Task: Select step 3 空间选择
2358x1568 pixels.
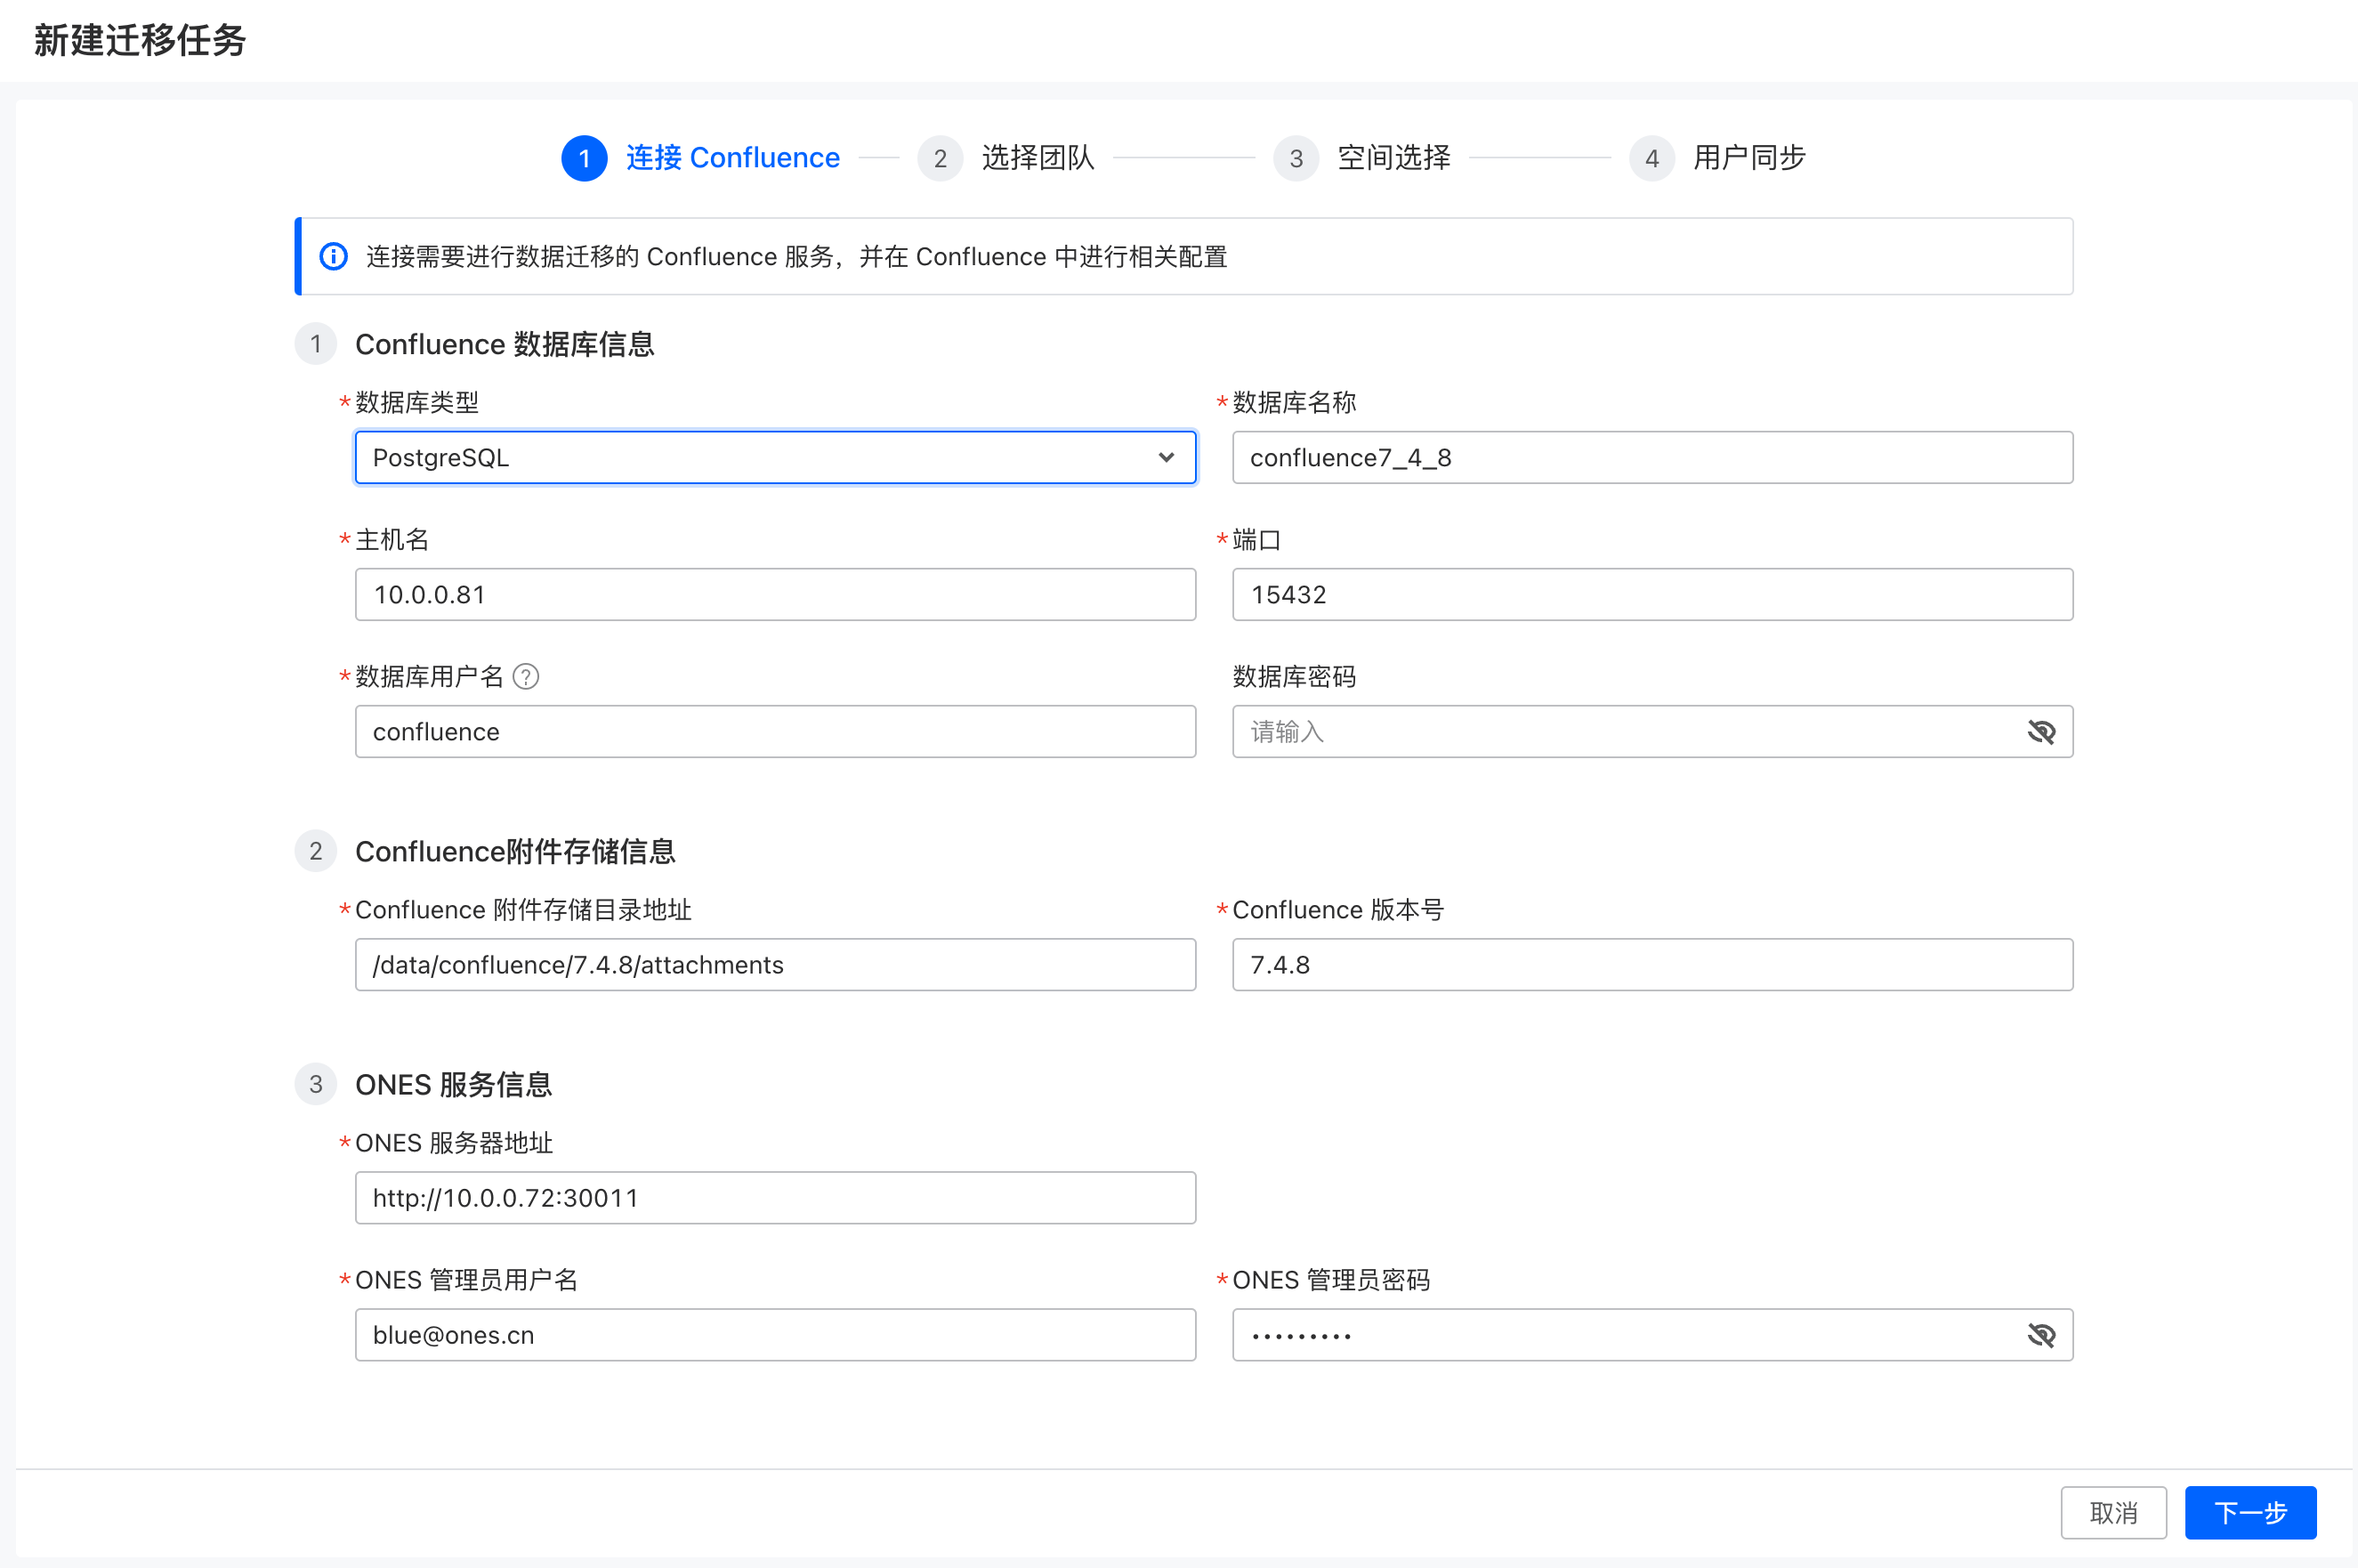Action: (x=1362, y=158)
